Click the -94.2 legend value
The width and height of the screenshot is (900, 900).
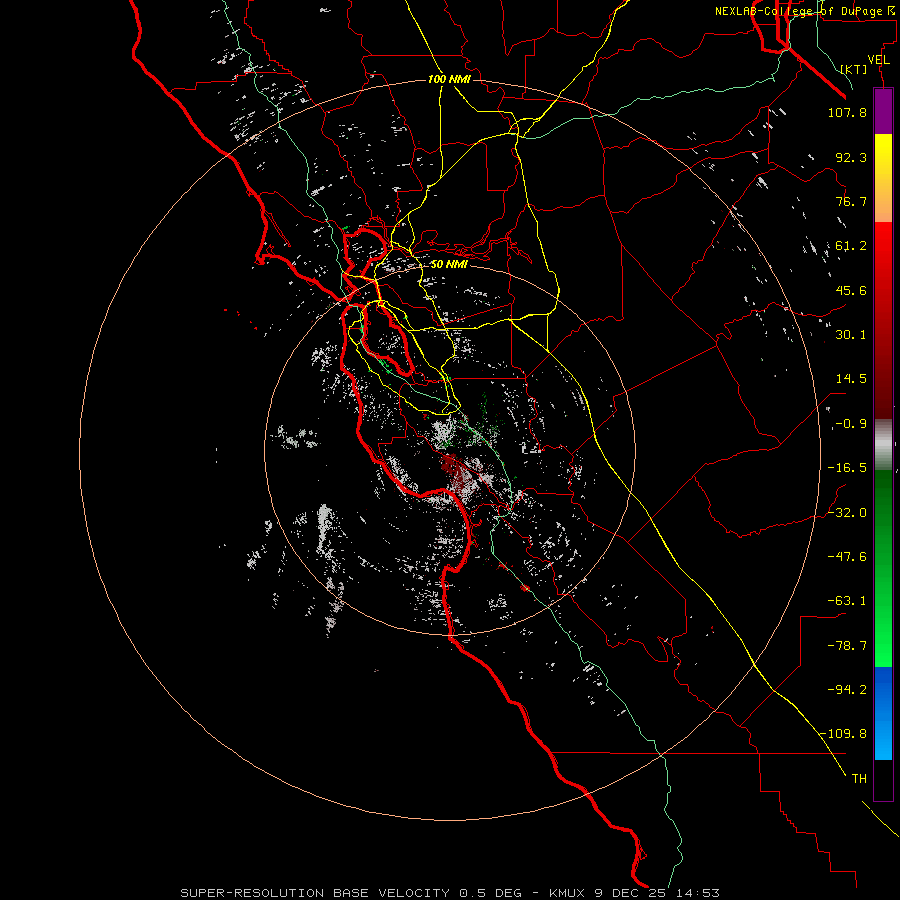tap(847, 690)
